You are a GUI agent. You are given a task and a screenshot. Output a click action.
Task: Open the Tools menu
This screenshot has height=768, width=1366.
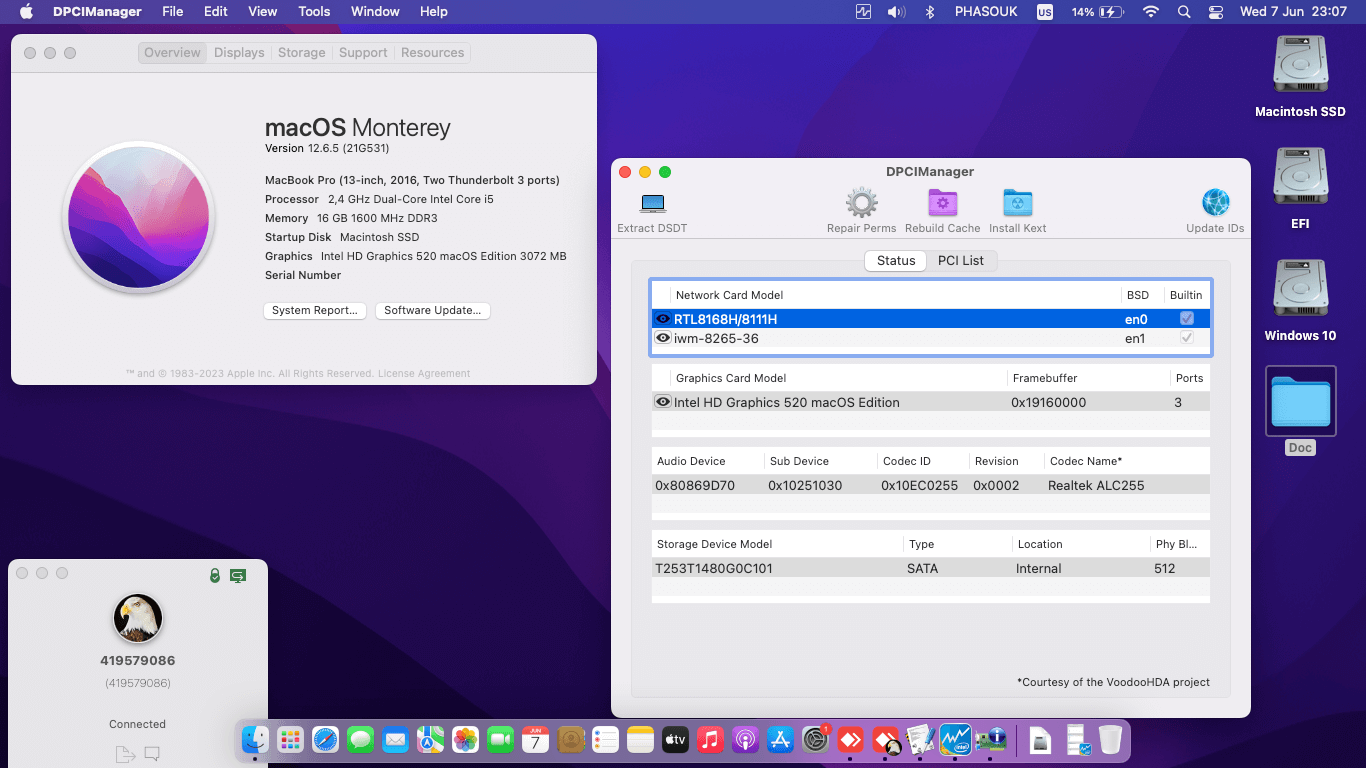[x=314, y=11]
